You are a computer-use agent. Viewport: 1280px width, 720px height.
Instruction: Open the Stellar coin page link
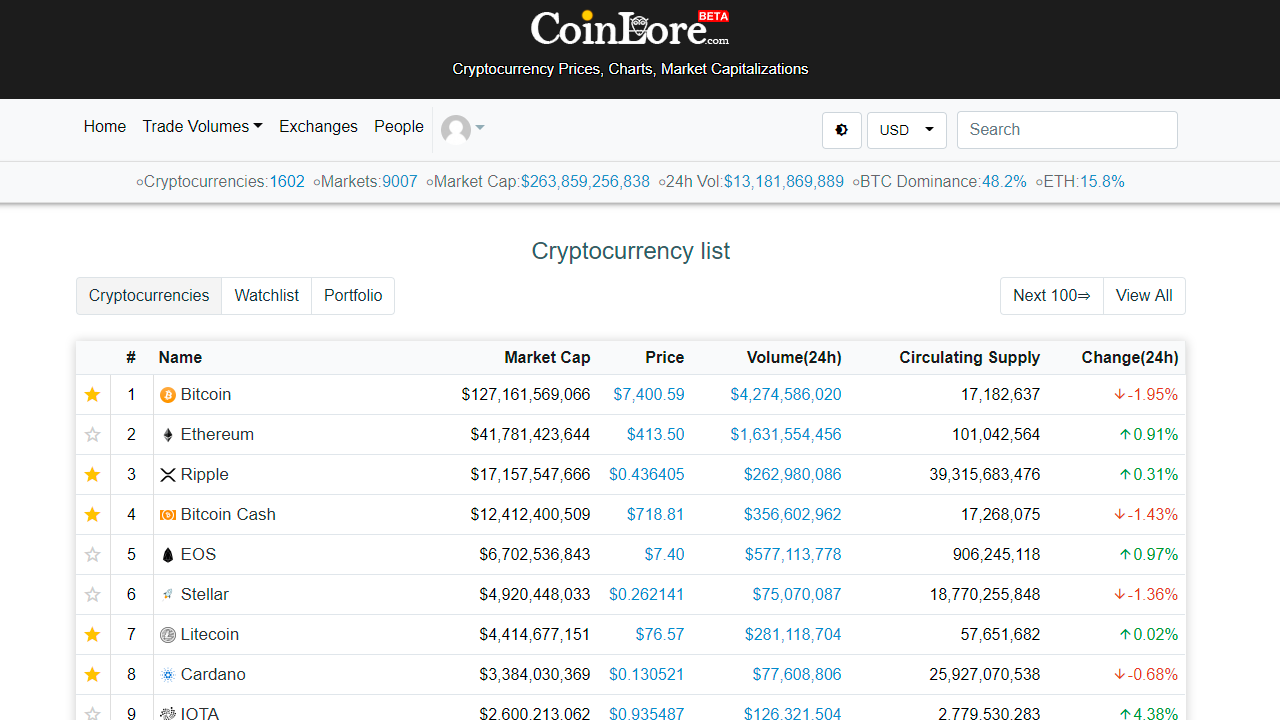tap(205, 595)
